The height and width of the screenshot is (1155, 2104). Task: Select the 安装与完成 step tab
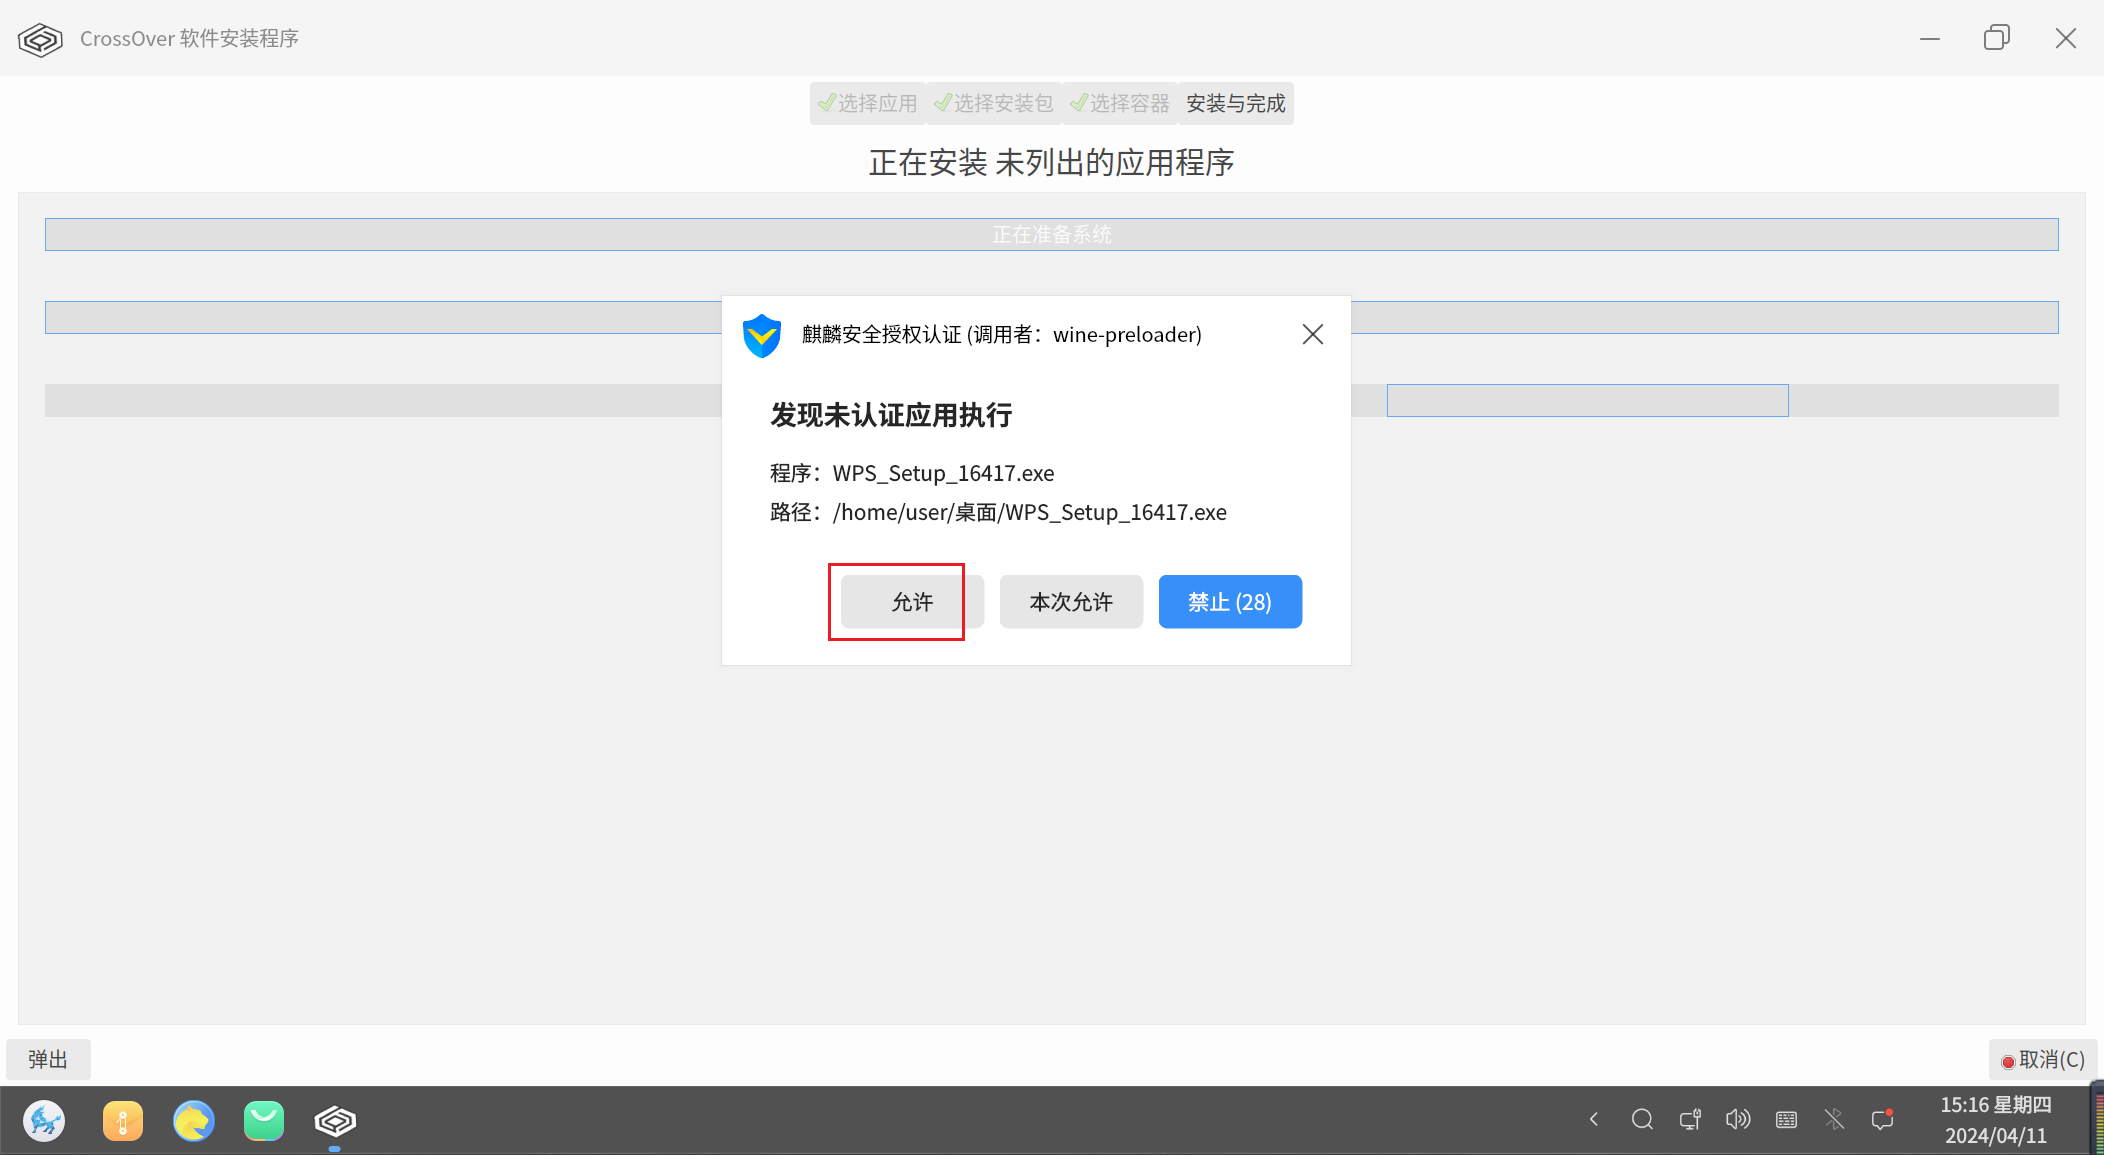point(1236,104)
